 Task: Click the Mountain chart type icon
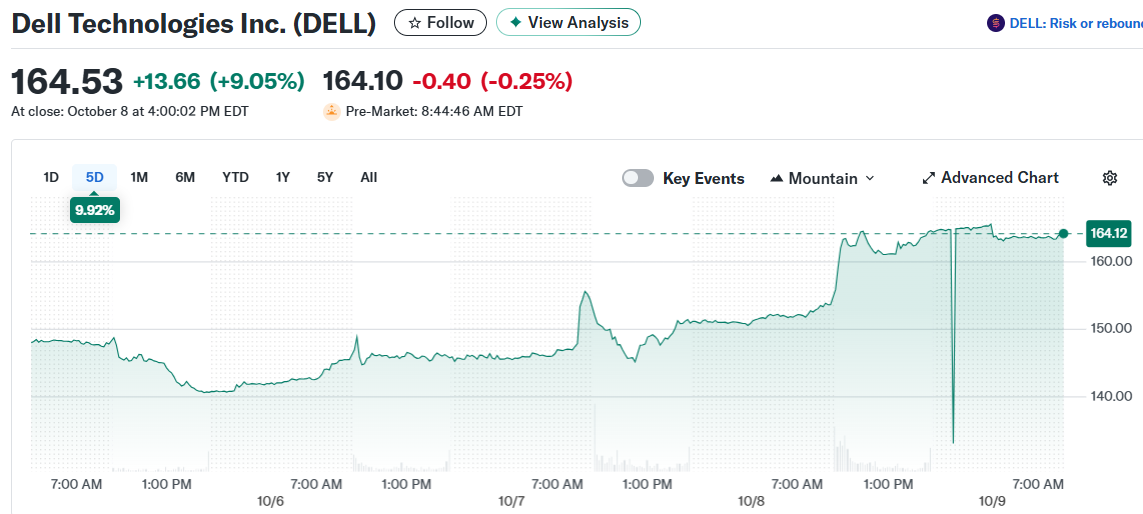(777, 178)
